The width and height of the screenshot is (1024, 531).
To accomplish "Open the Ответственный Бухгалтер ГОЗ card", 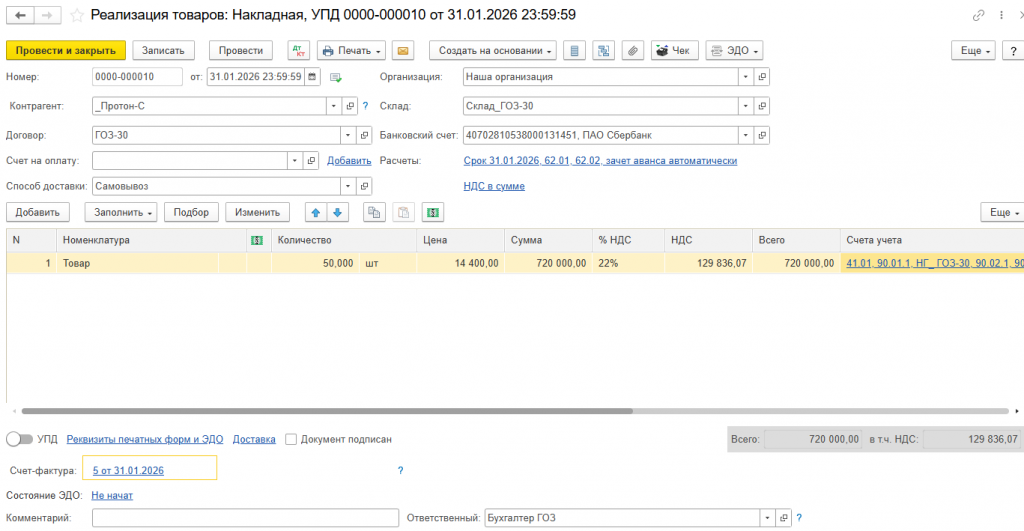I will pos(784,518).
